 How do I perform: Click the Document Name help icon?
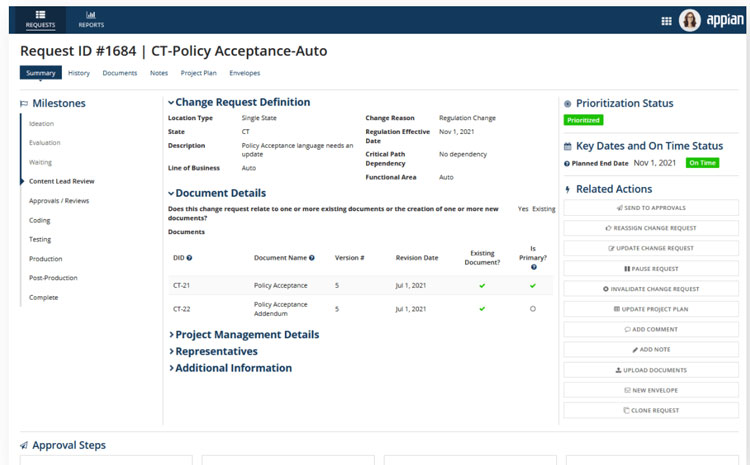click(x=312, y=258)
